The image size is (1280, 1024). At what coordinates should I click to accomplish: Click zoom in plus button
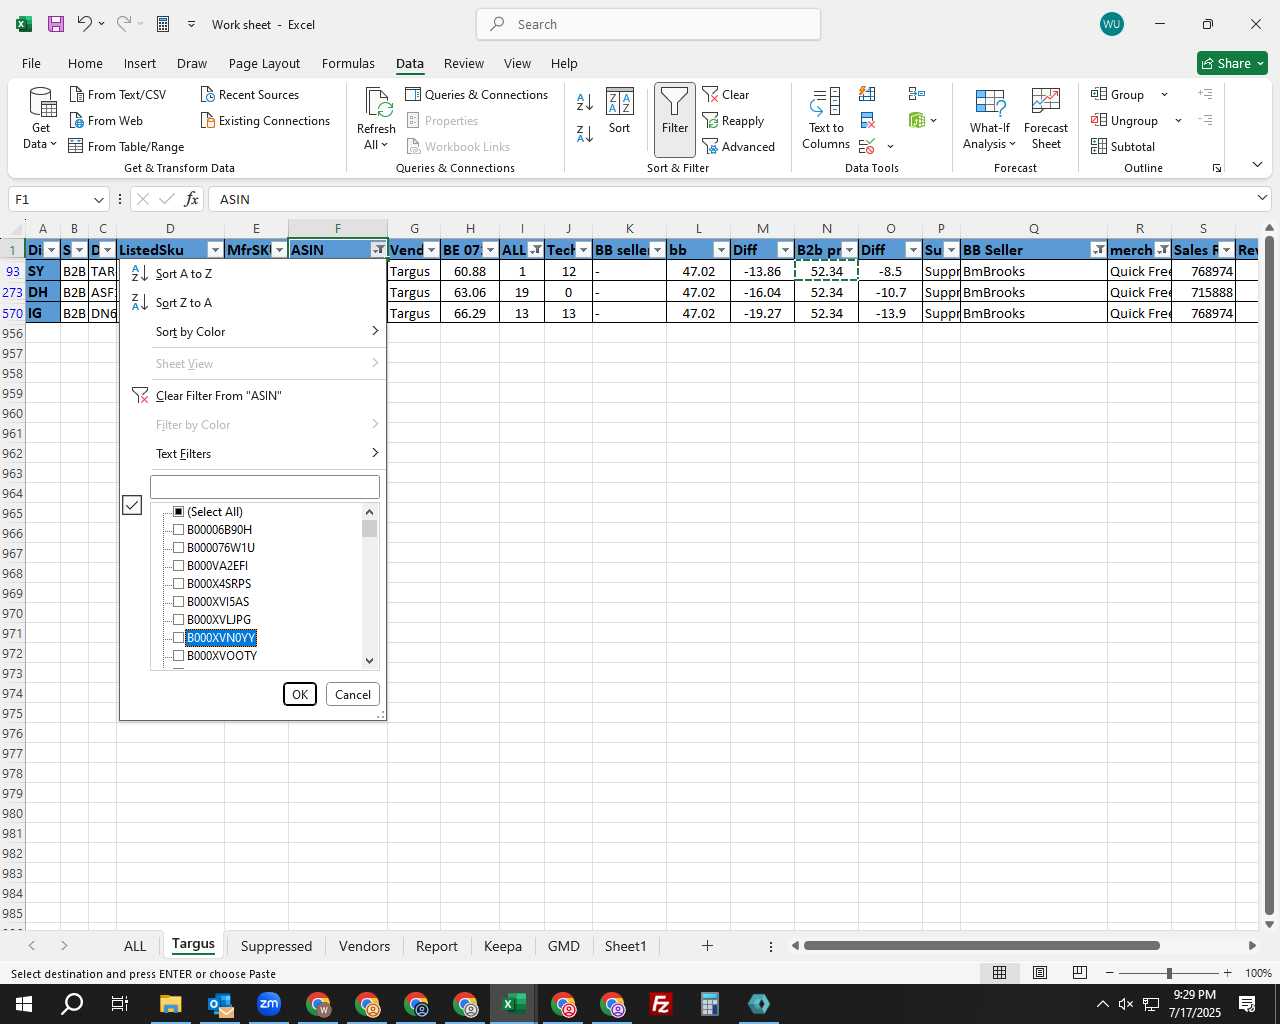[x=1228, y=973]
